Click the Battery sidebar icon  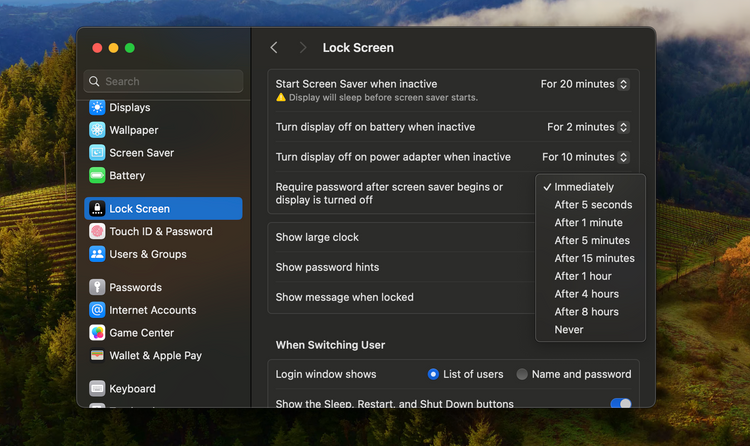tap(97, 176)
